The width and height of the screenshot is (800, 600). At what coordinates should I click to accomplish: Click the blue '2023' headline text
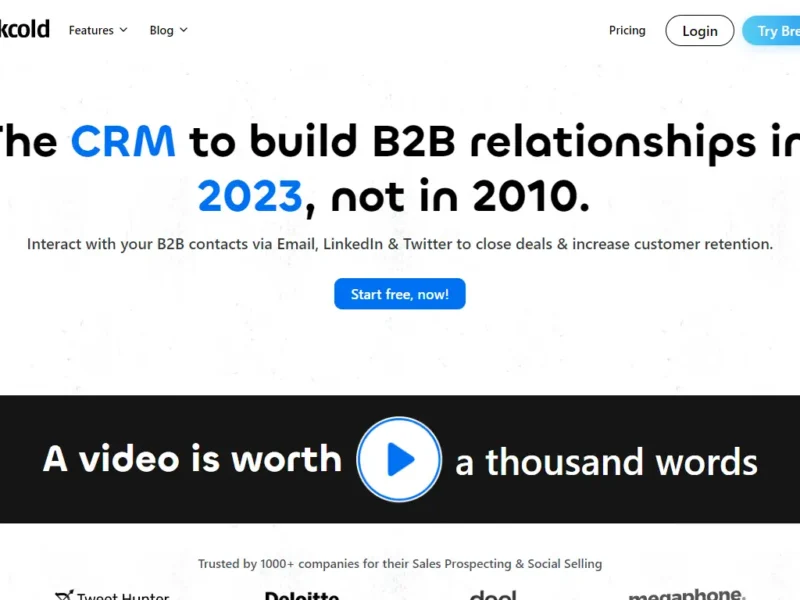(x=250, y=196)
